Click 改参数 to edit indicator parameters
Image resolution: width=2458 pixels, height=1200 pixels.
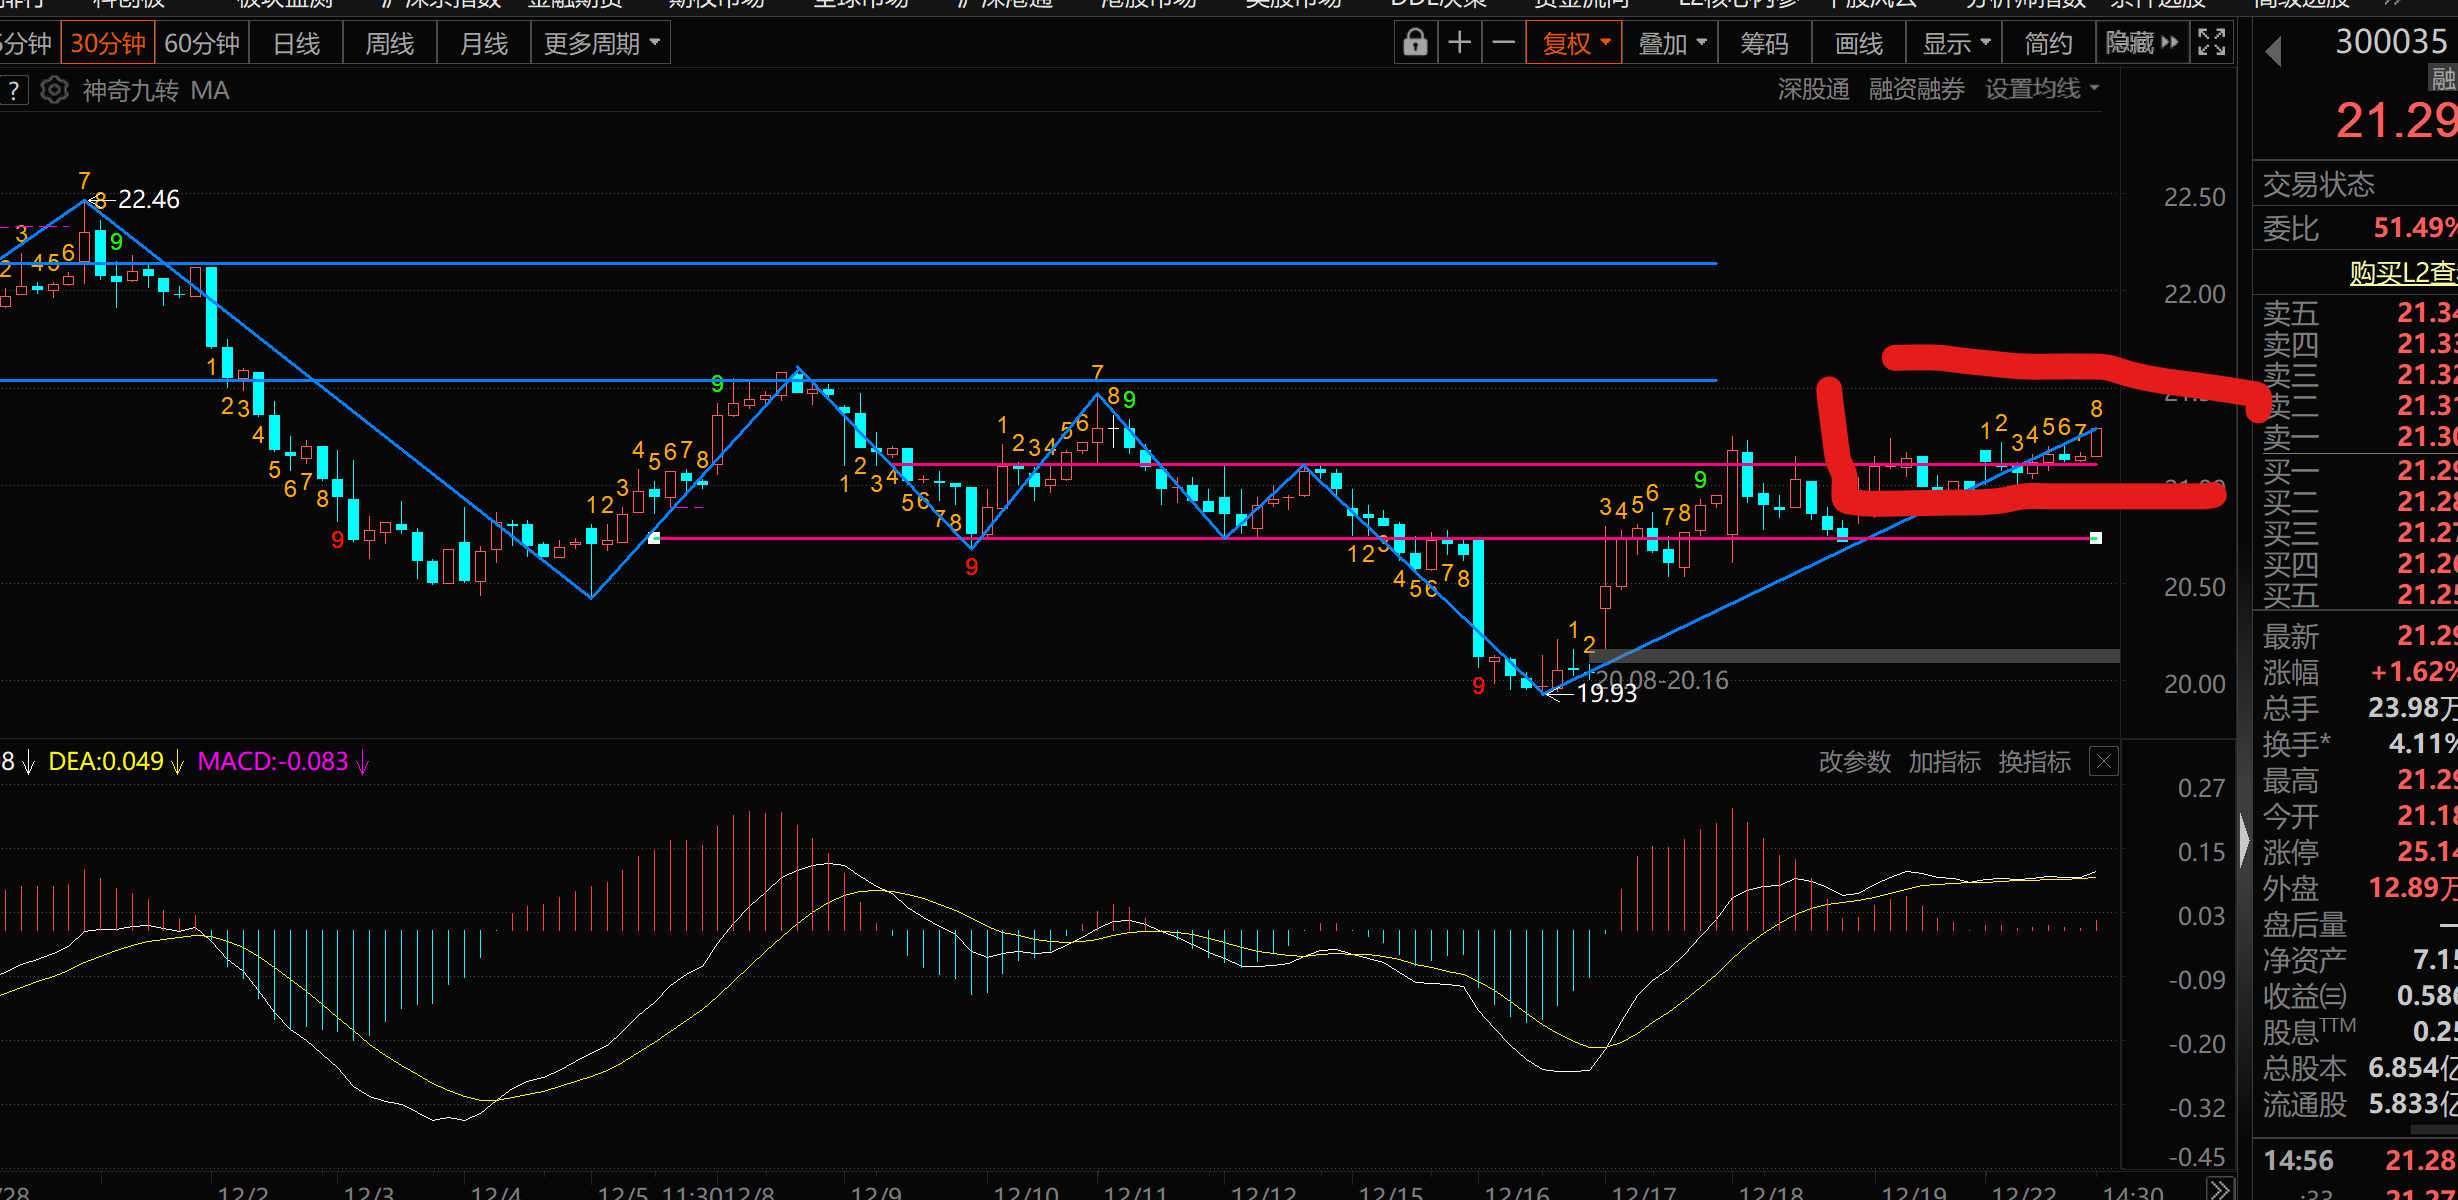coord(1854,762)
